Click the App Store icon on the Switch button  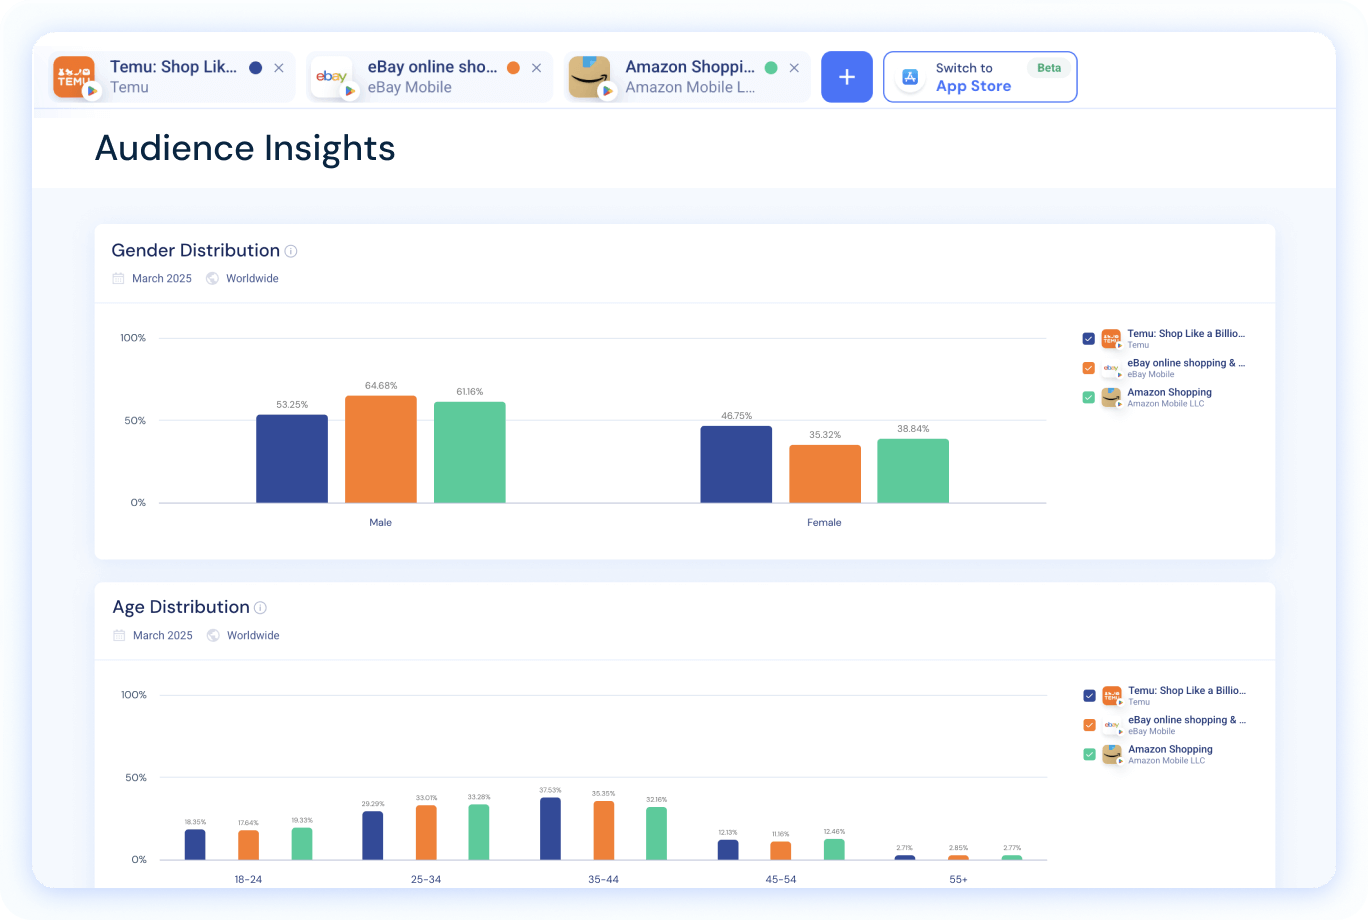910,76
